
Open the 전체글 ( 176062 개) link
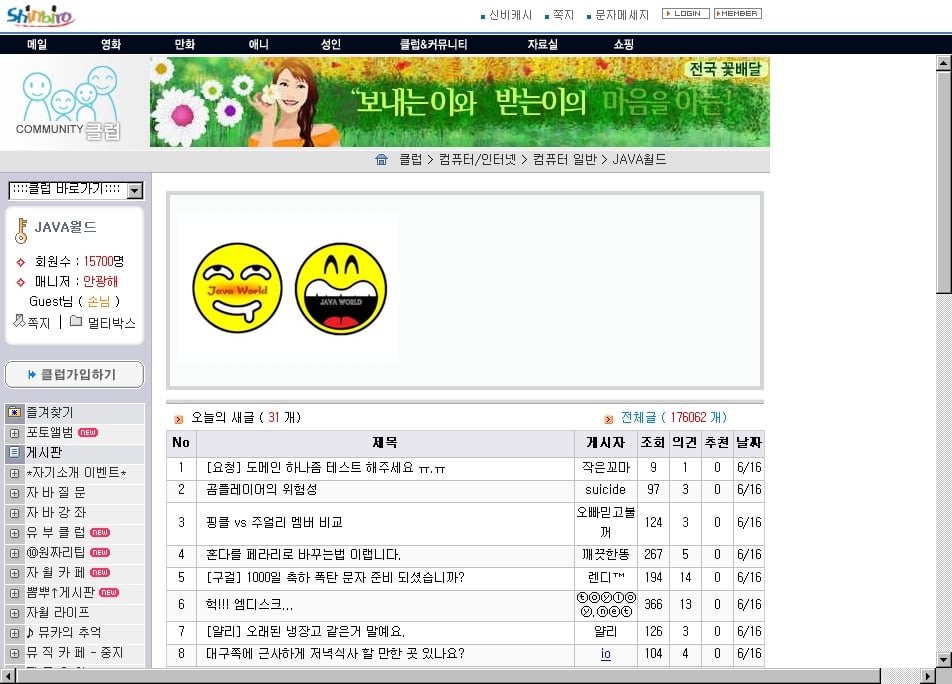673,418
